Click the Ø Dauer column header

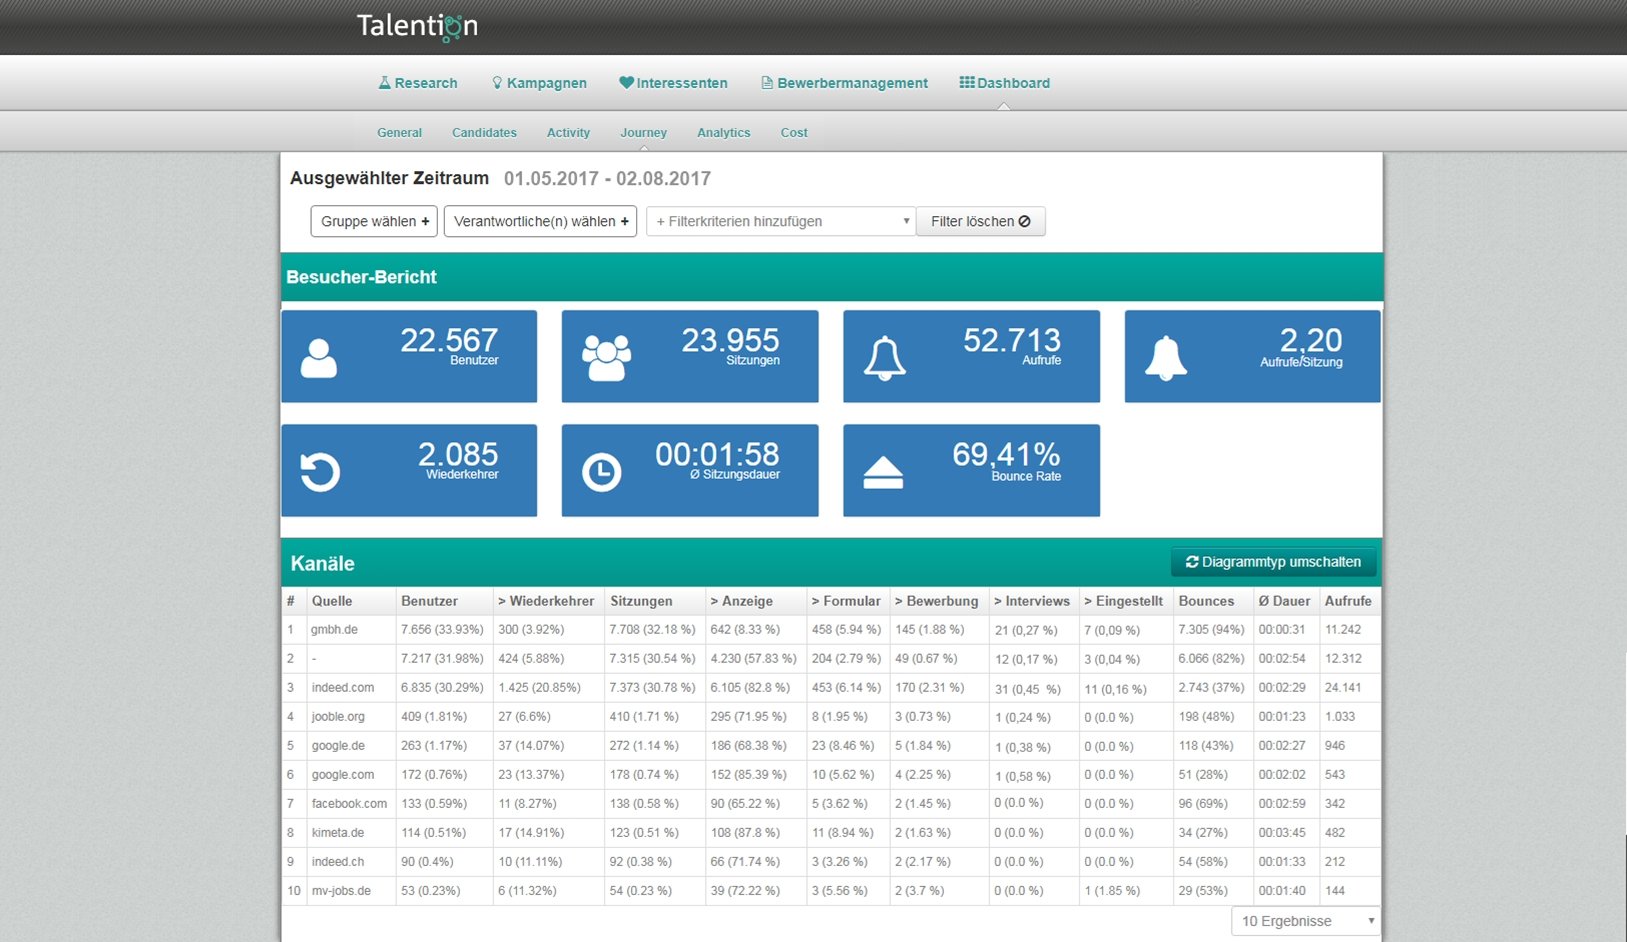[x=1284, y=601]
